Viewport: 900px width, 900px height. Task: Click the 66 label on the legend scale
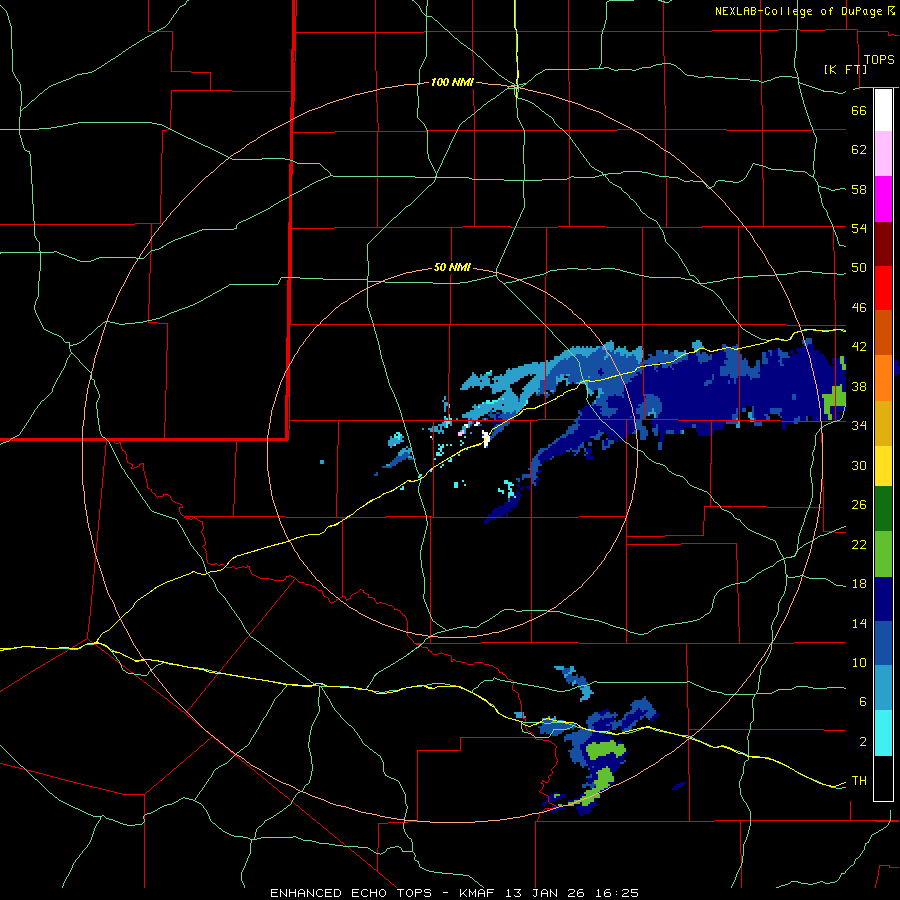859,110
